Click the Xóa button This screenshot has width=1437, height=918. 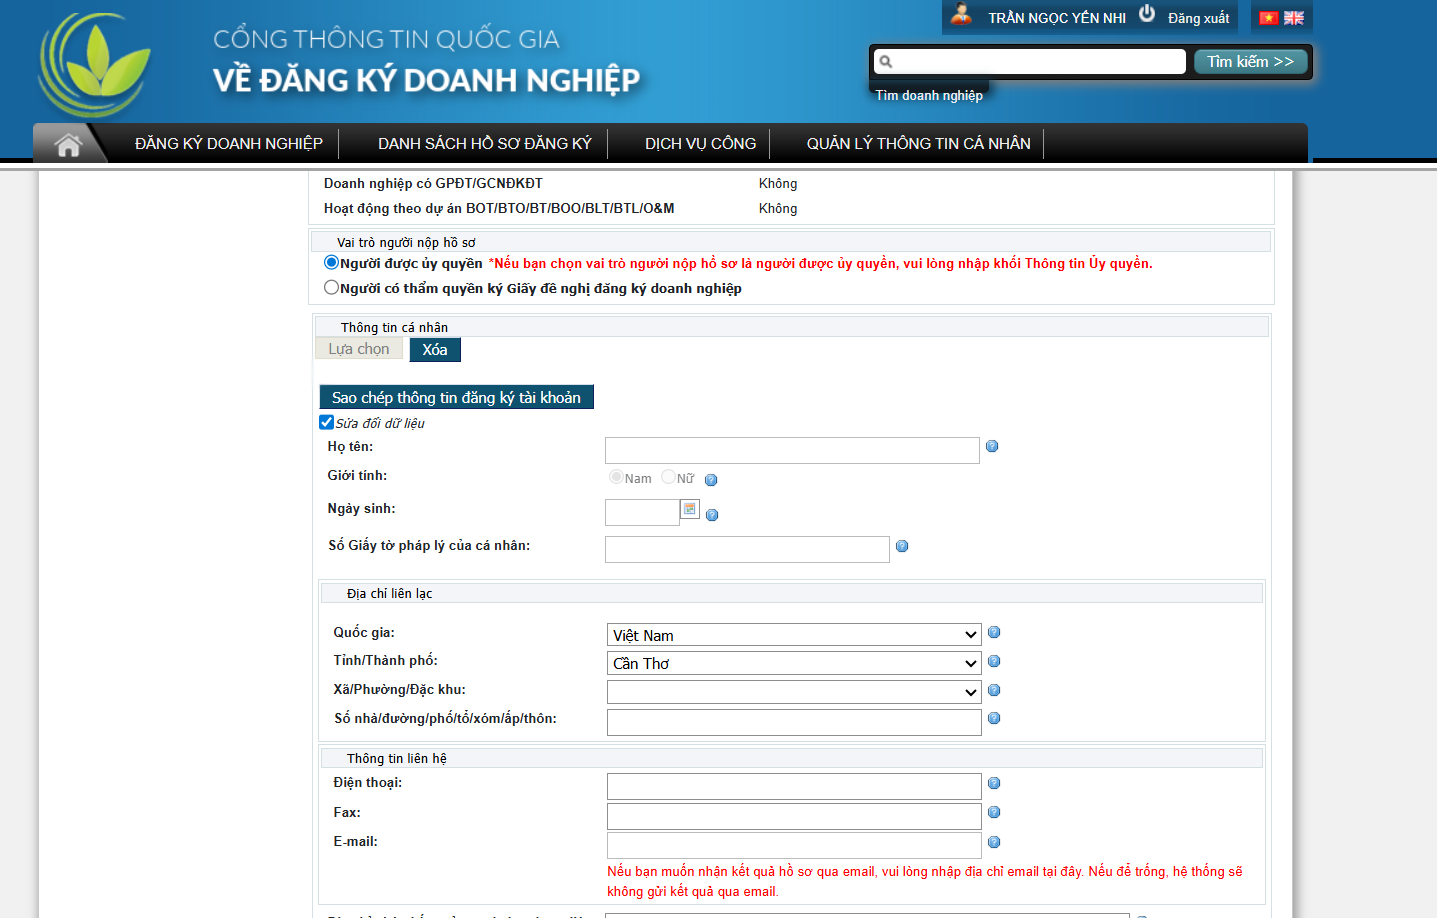tap(435, 350)
